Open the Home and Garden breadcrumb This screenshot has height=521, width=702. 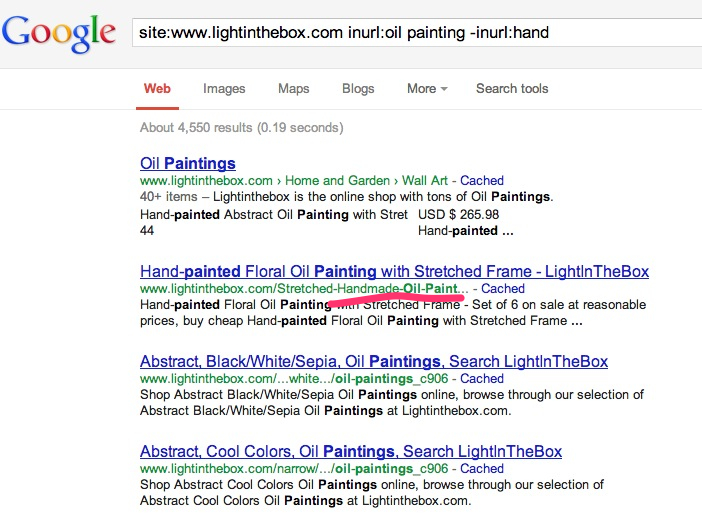click(x=334, y=181)
